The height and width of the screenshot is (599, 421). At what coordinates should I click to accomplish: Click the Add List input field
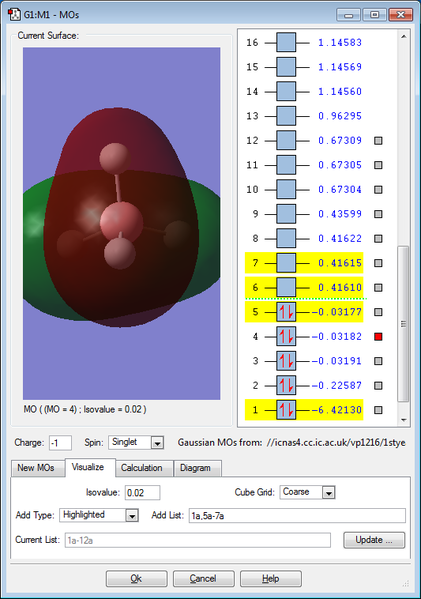pyautogui.click(x=297, y=516)
